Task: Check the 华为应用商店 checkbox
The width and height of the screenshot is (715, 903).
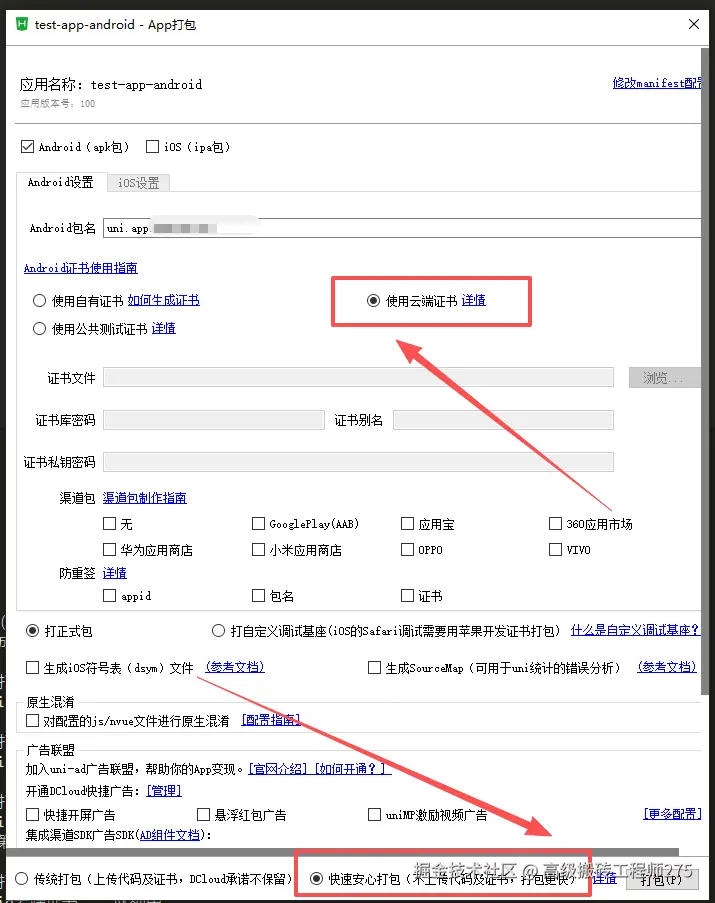Action: pos(109,549)
